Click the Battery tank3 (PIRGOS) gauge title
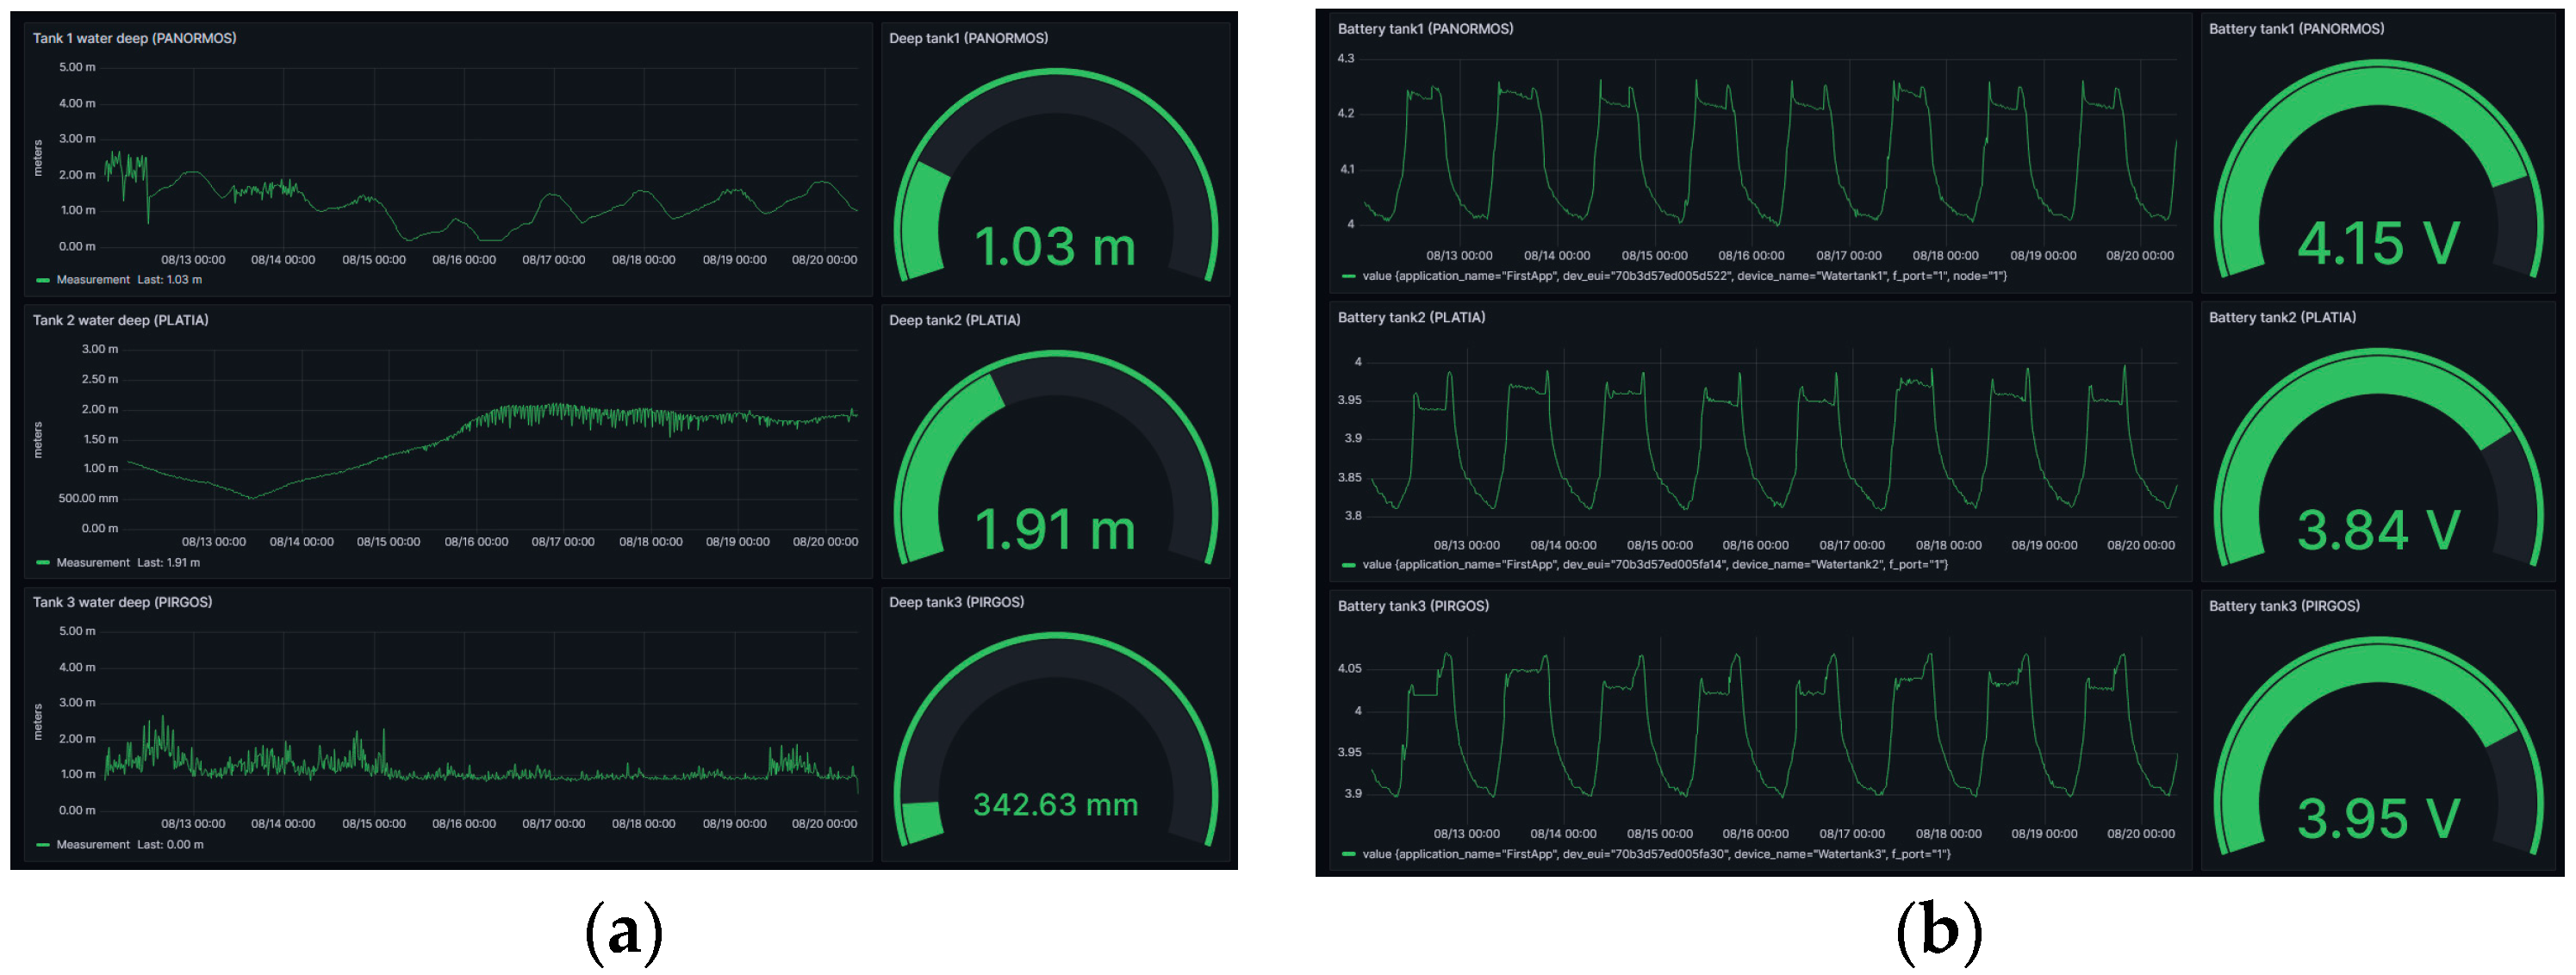The image size is (2576, 975). pos(2283,606)
